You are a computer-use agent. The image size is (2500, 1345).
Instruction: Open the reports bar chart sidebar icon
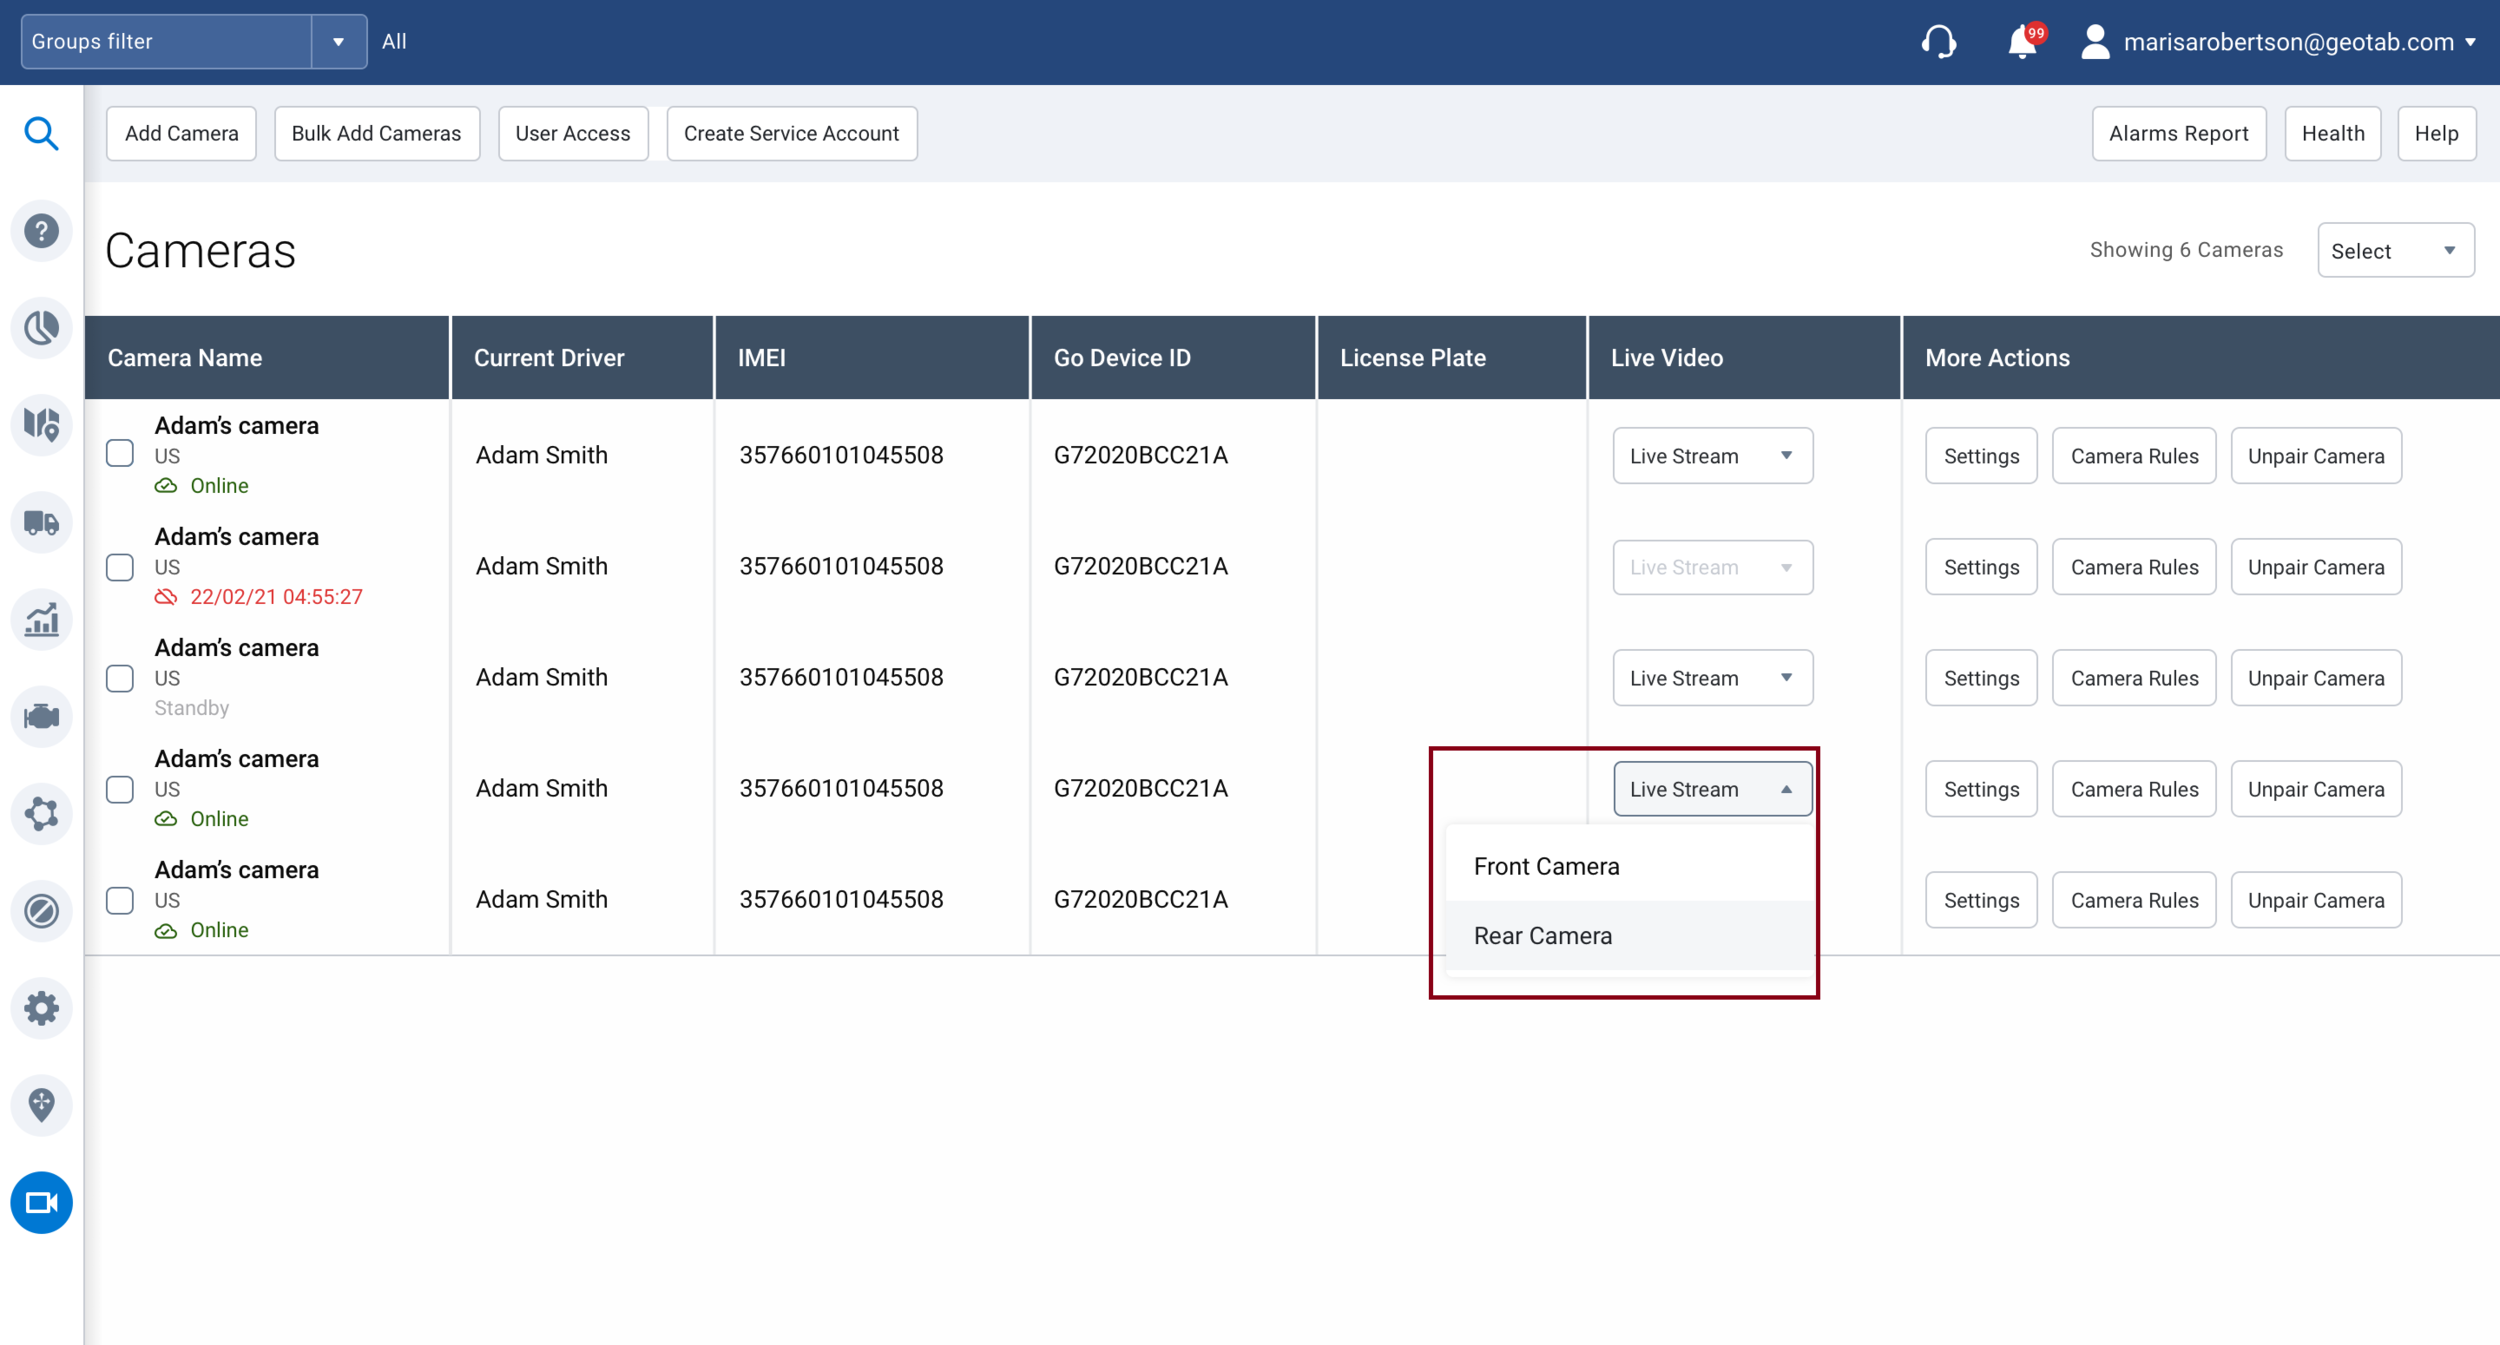point(41,620)
